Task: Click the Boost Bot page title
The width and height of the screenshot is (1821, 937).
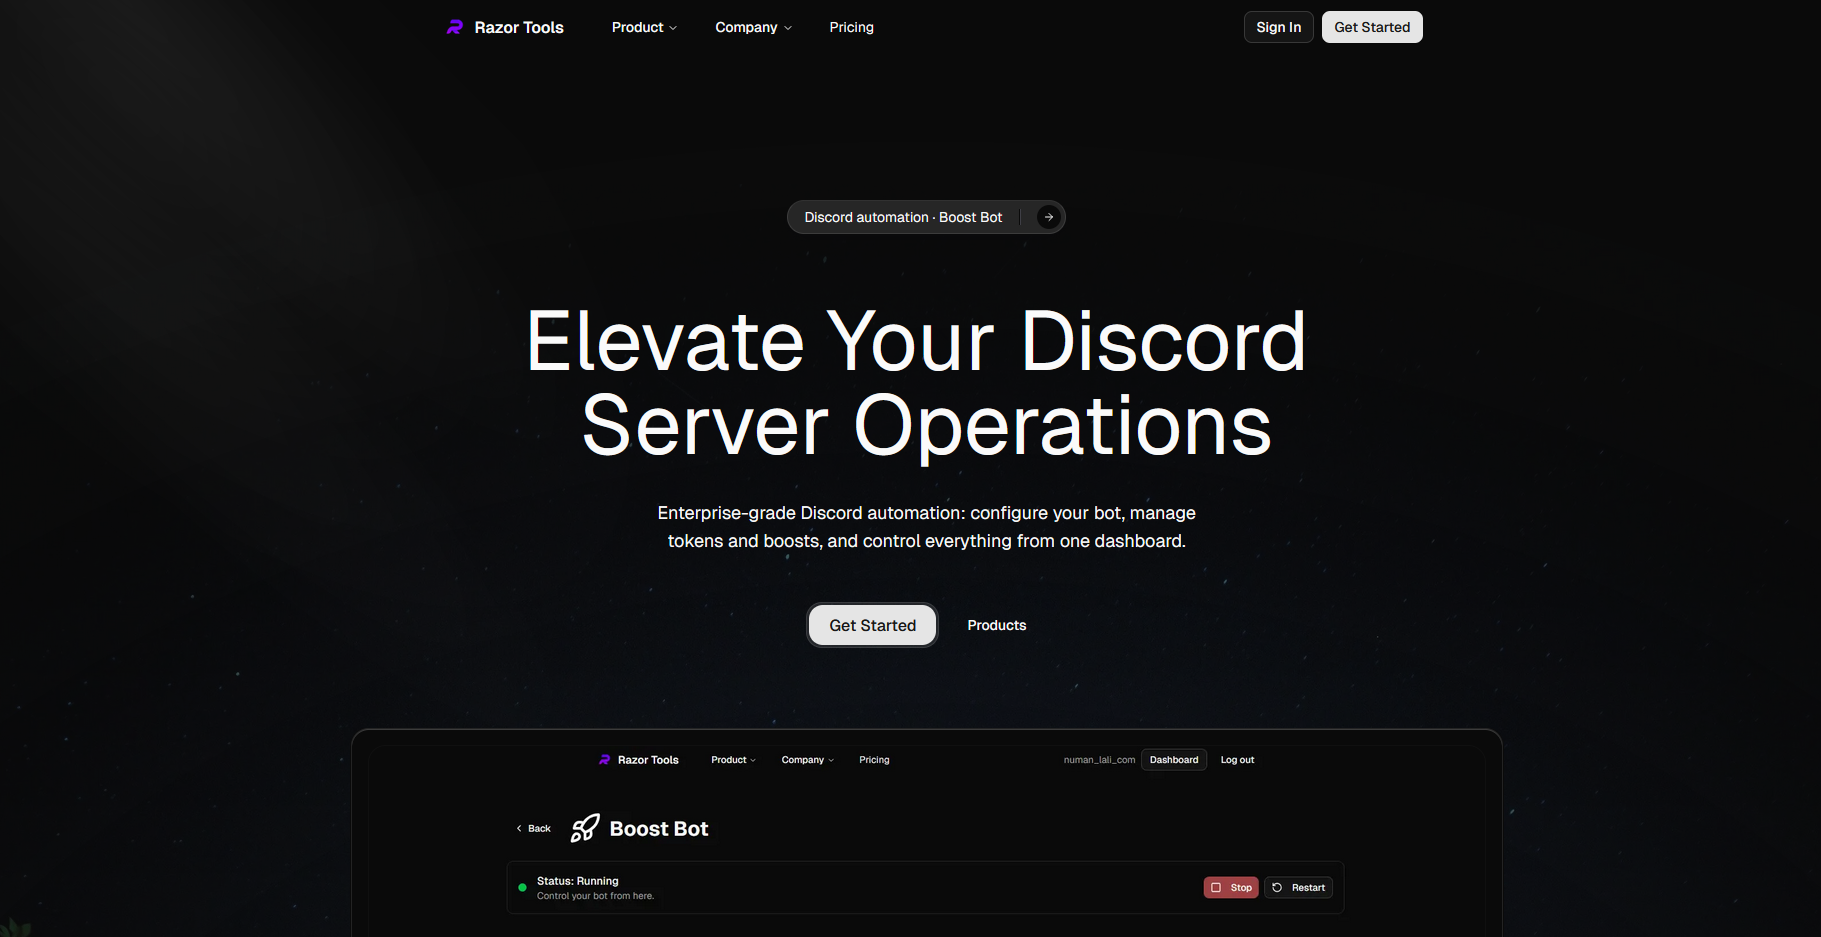Action: [658, 828]
